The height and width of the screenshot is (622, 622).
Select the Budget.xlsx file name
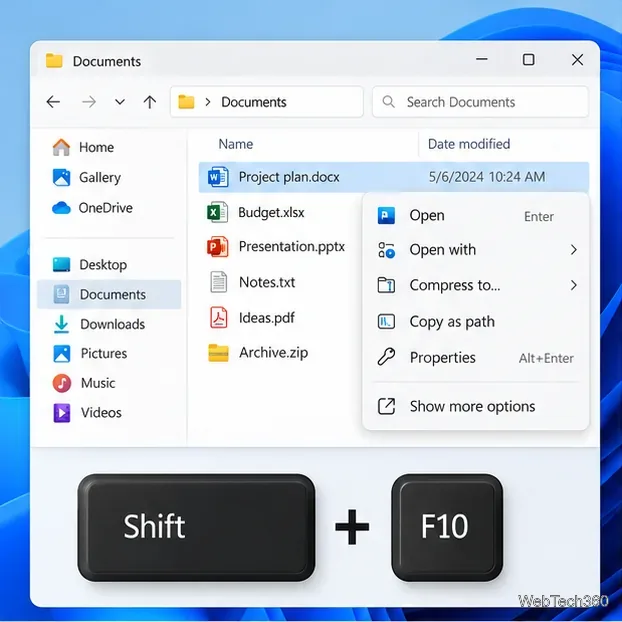(x=271, y=212)
